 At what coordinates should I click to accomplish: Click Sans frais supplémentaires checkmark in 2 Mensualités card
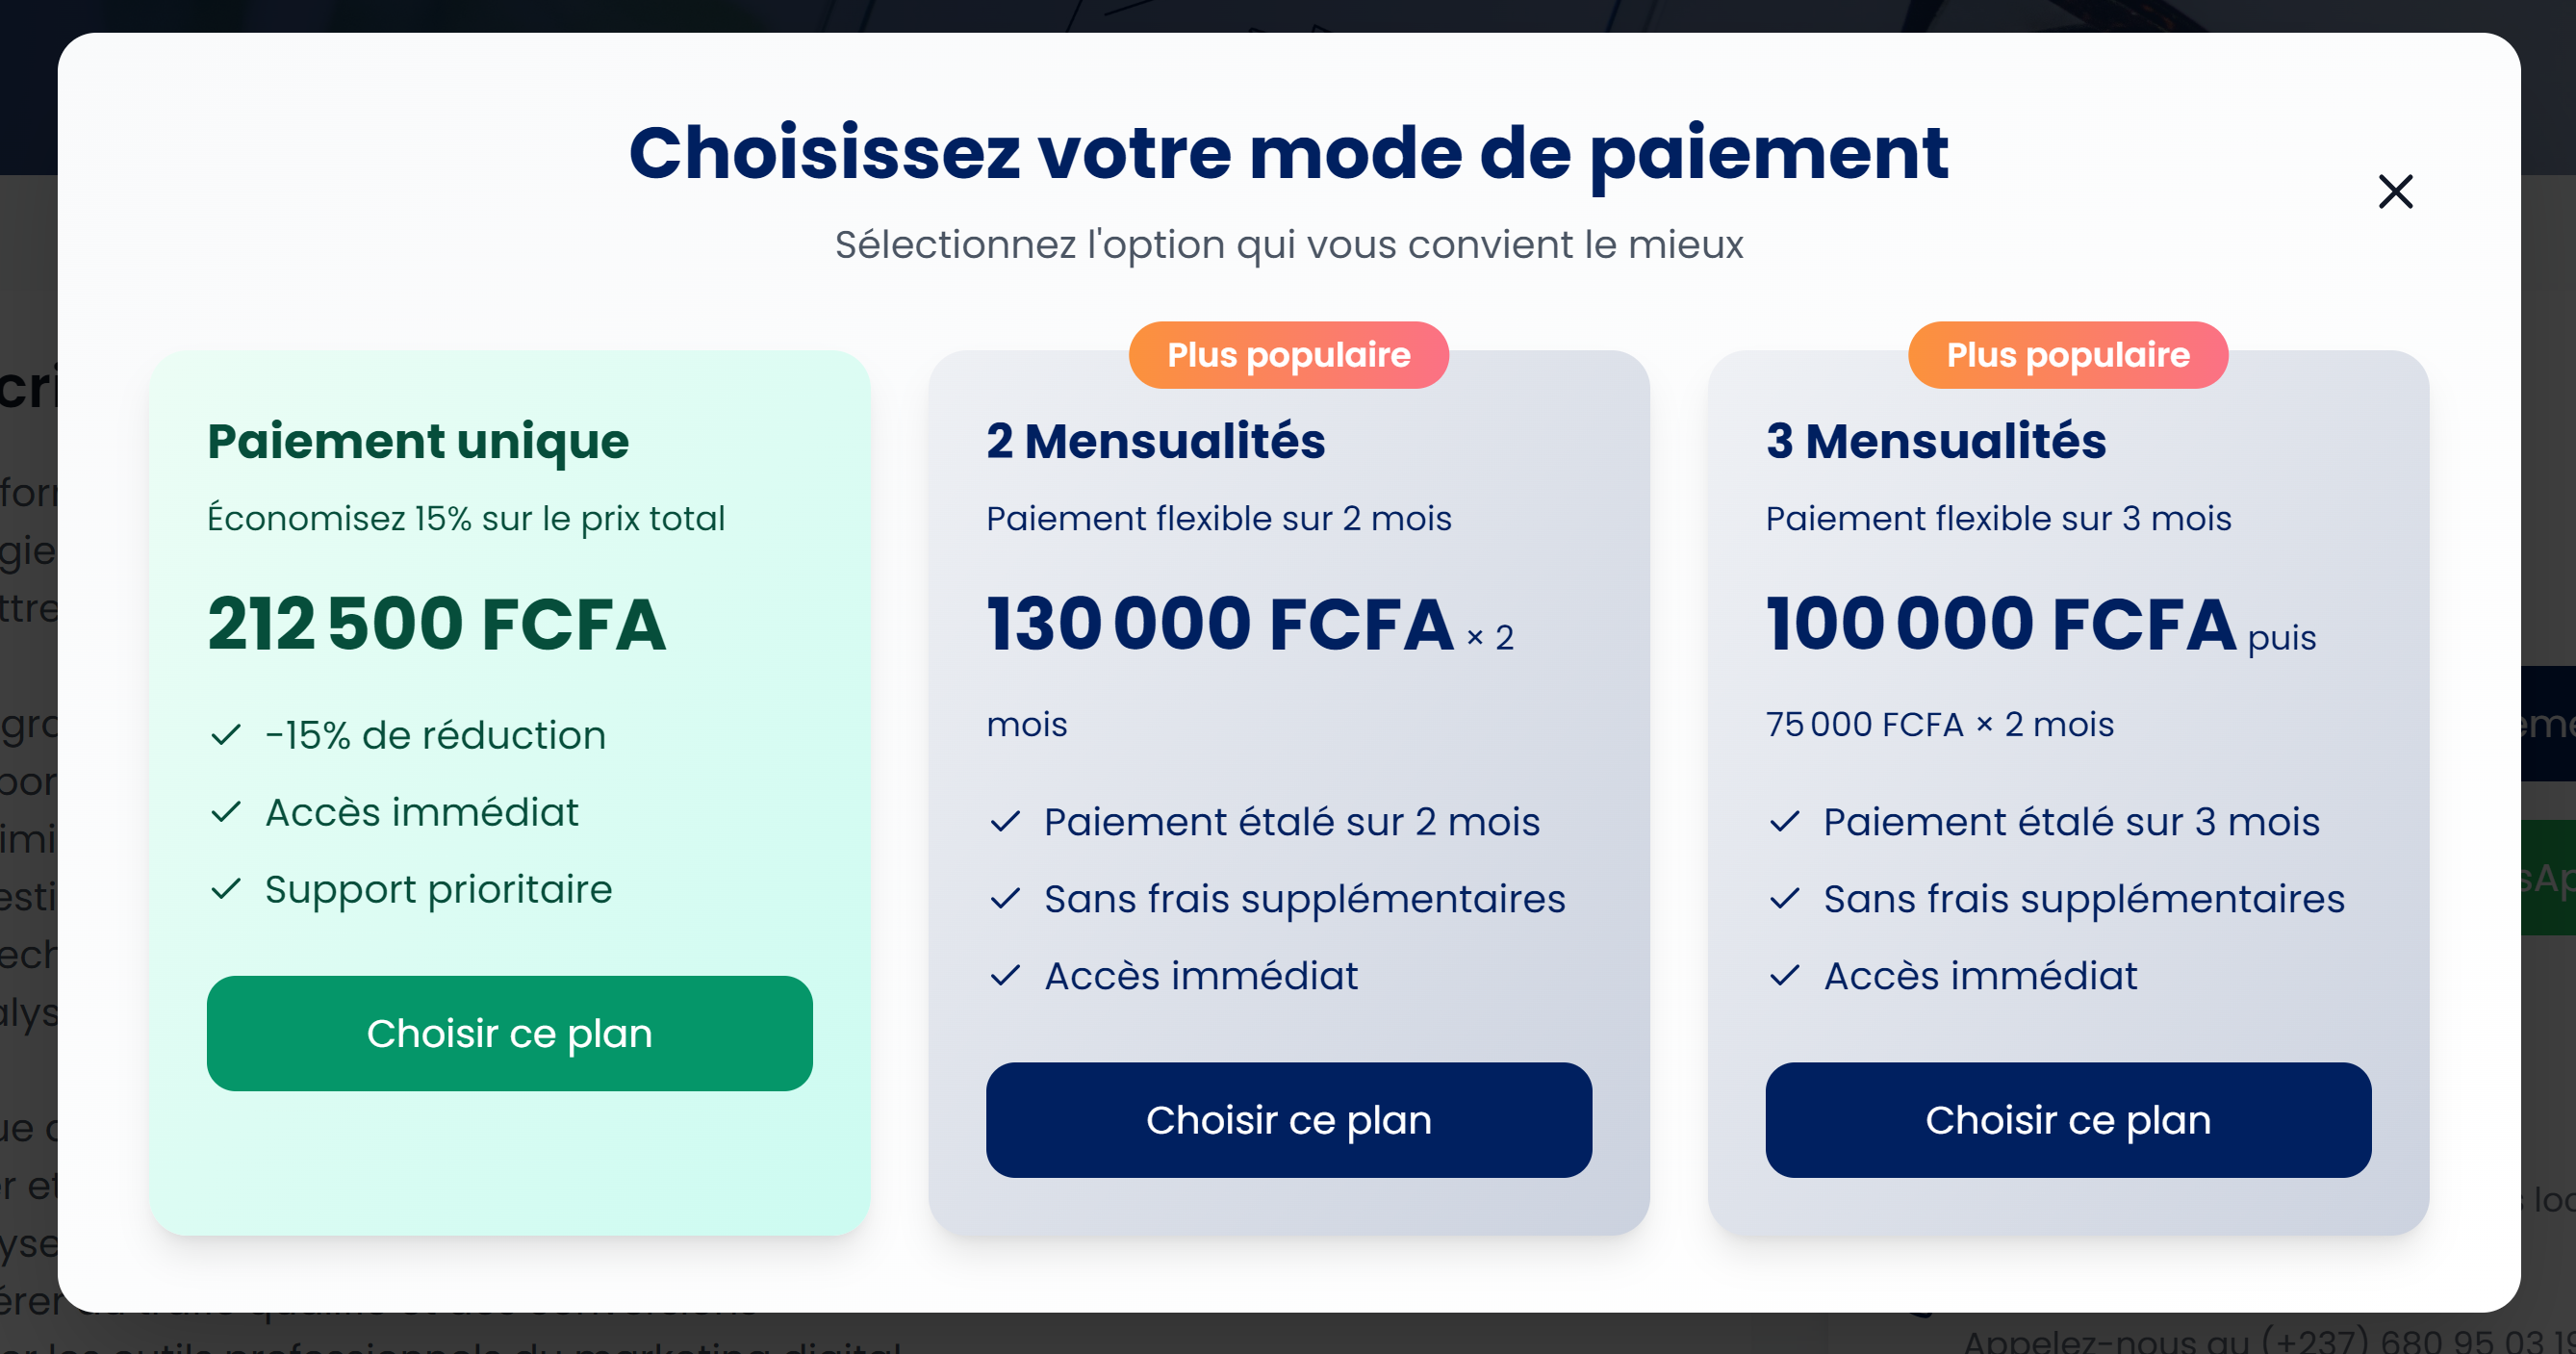(x=1005, y=898)
